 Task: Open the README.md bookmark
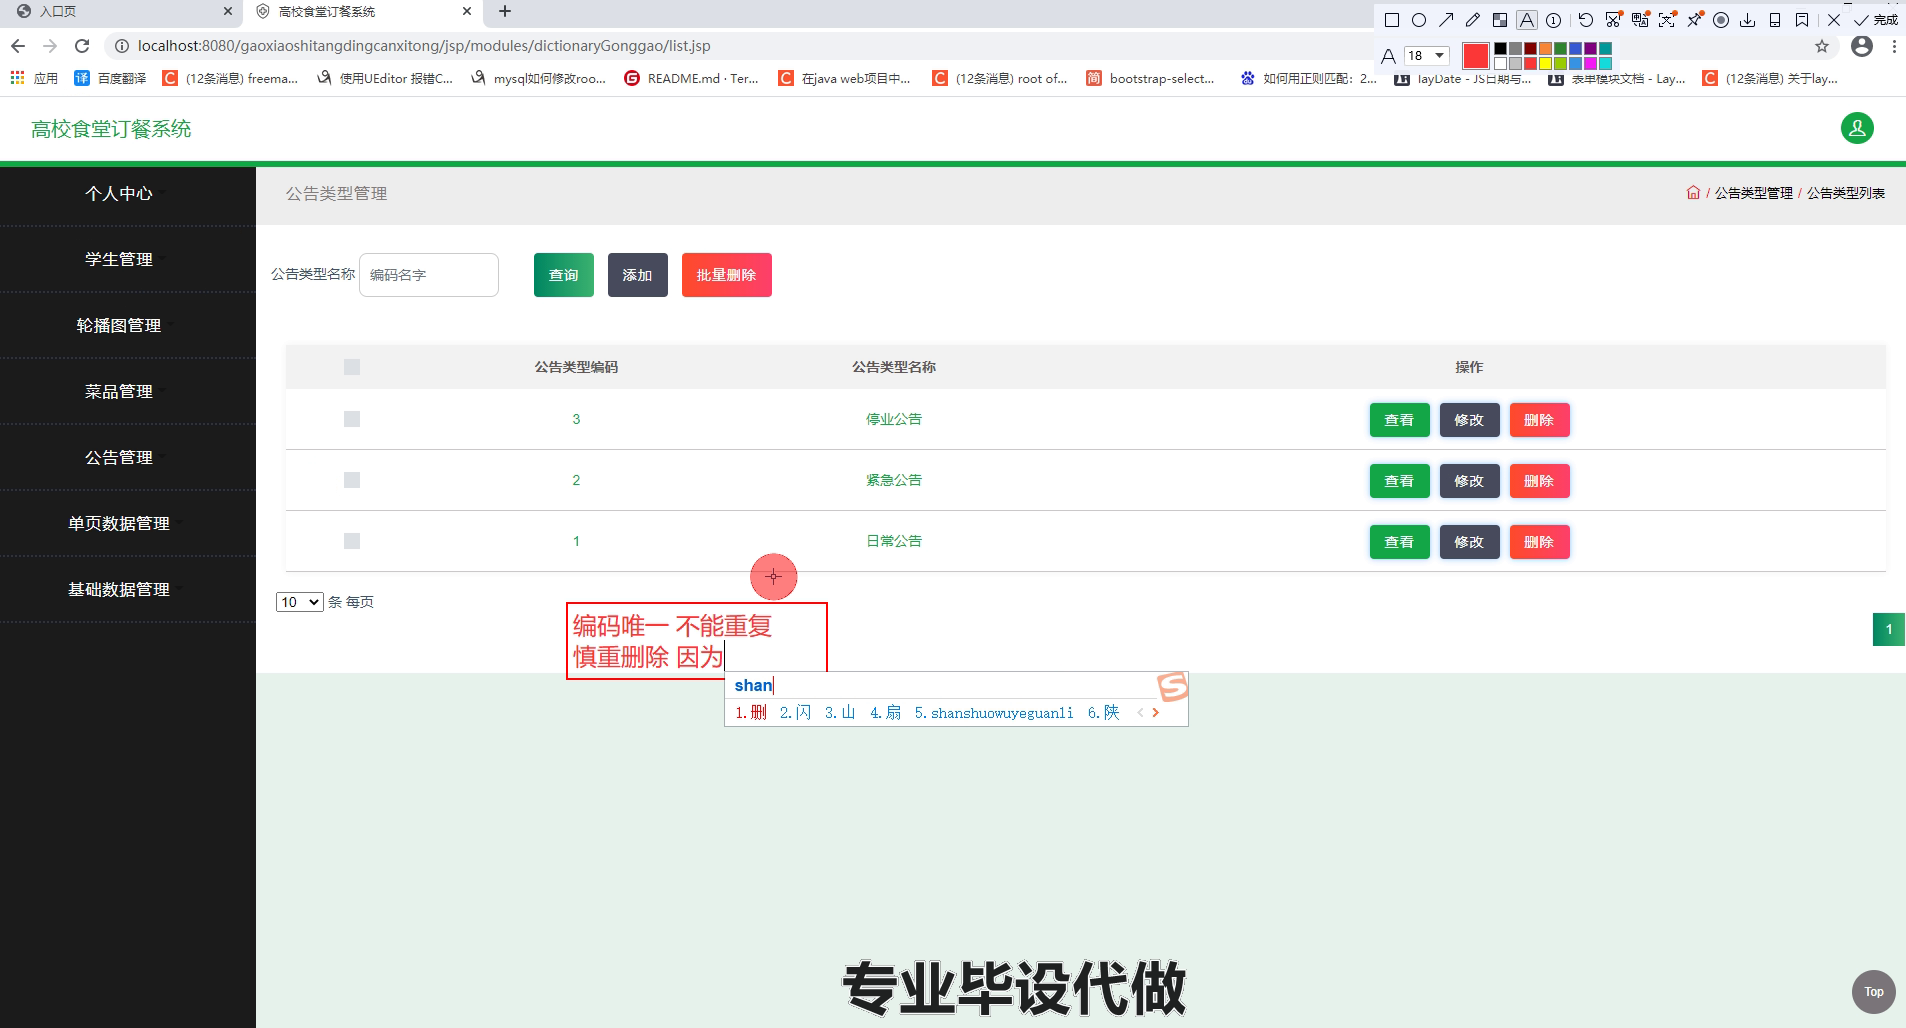click(x=691, y=78)
